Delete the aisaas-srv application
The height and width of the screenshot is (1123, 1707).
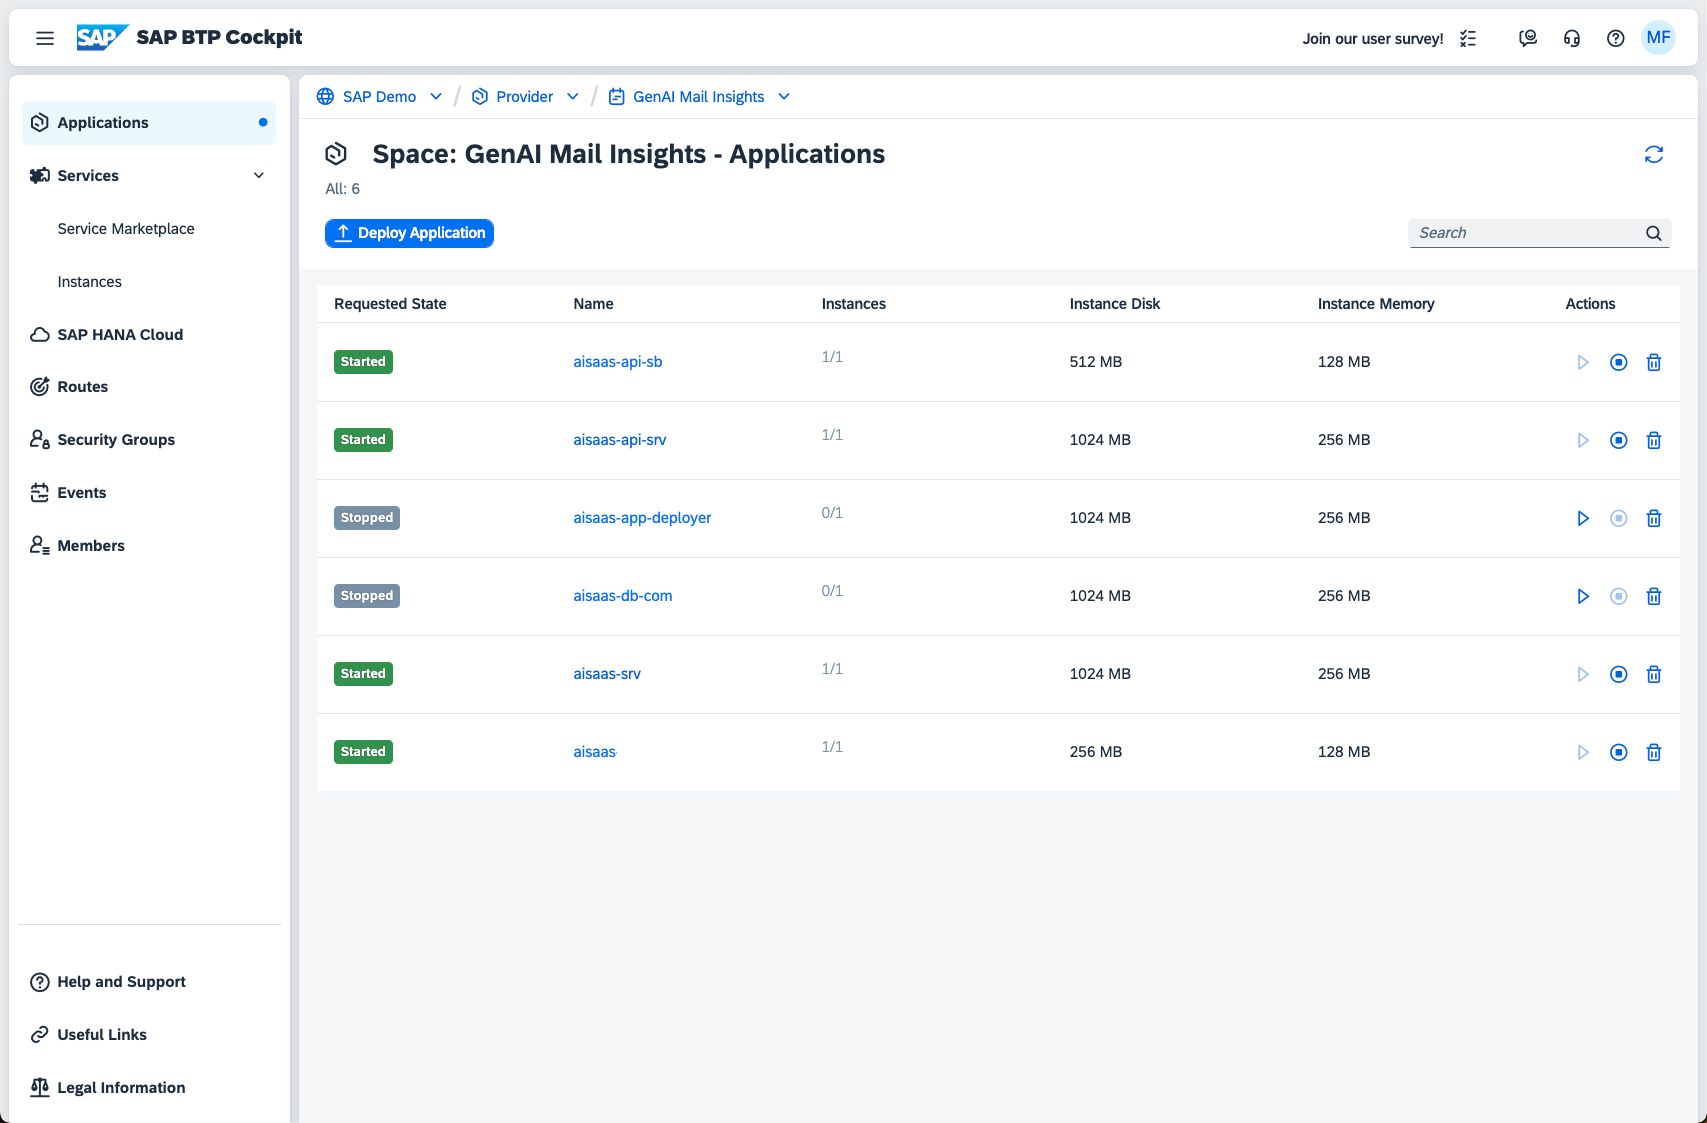click(1654, 674)
